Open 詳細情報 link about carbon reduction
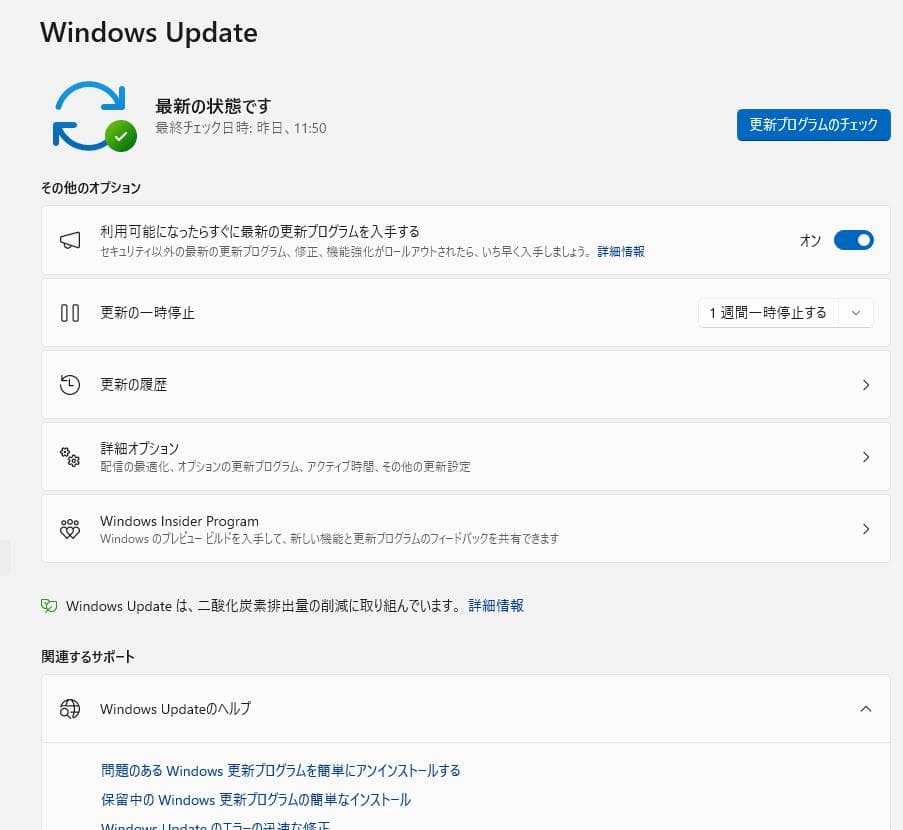Viewport: 903px width, 830px height. (x=496, y=606)
